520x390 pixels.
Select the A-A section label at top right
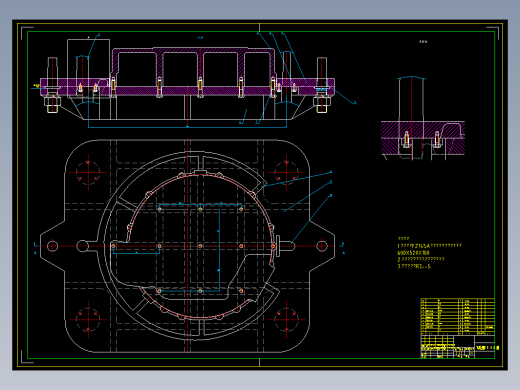click(x=423, y=42)
